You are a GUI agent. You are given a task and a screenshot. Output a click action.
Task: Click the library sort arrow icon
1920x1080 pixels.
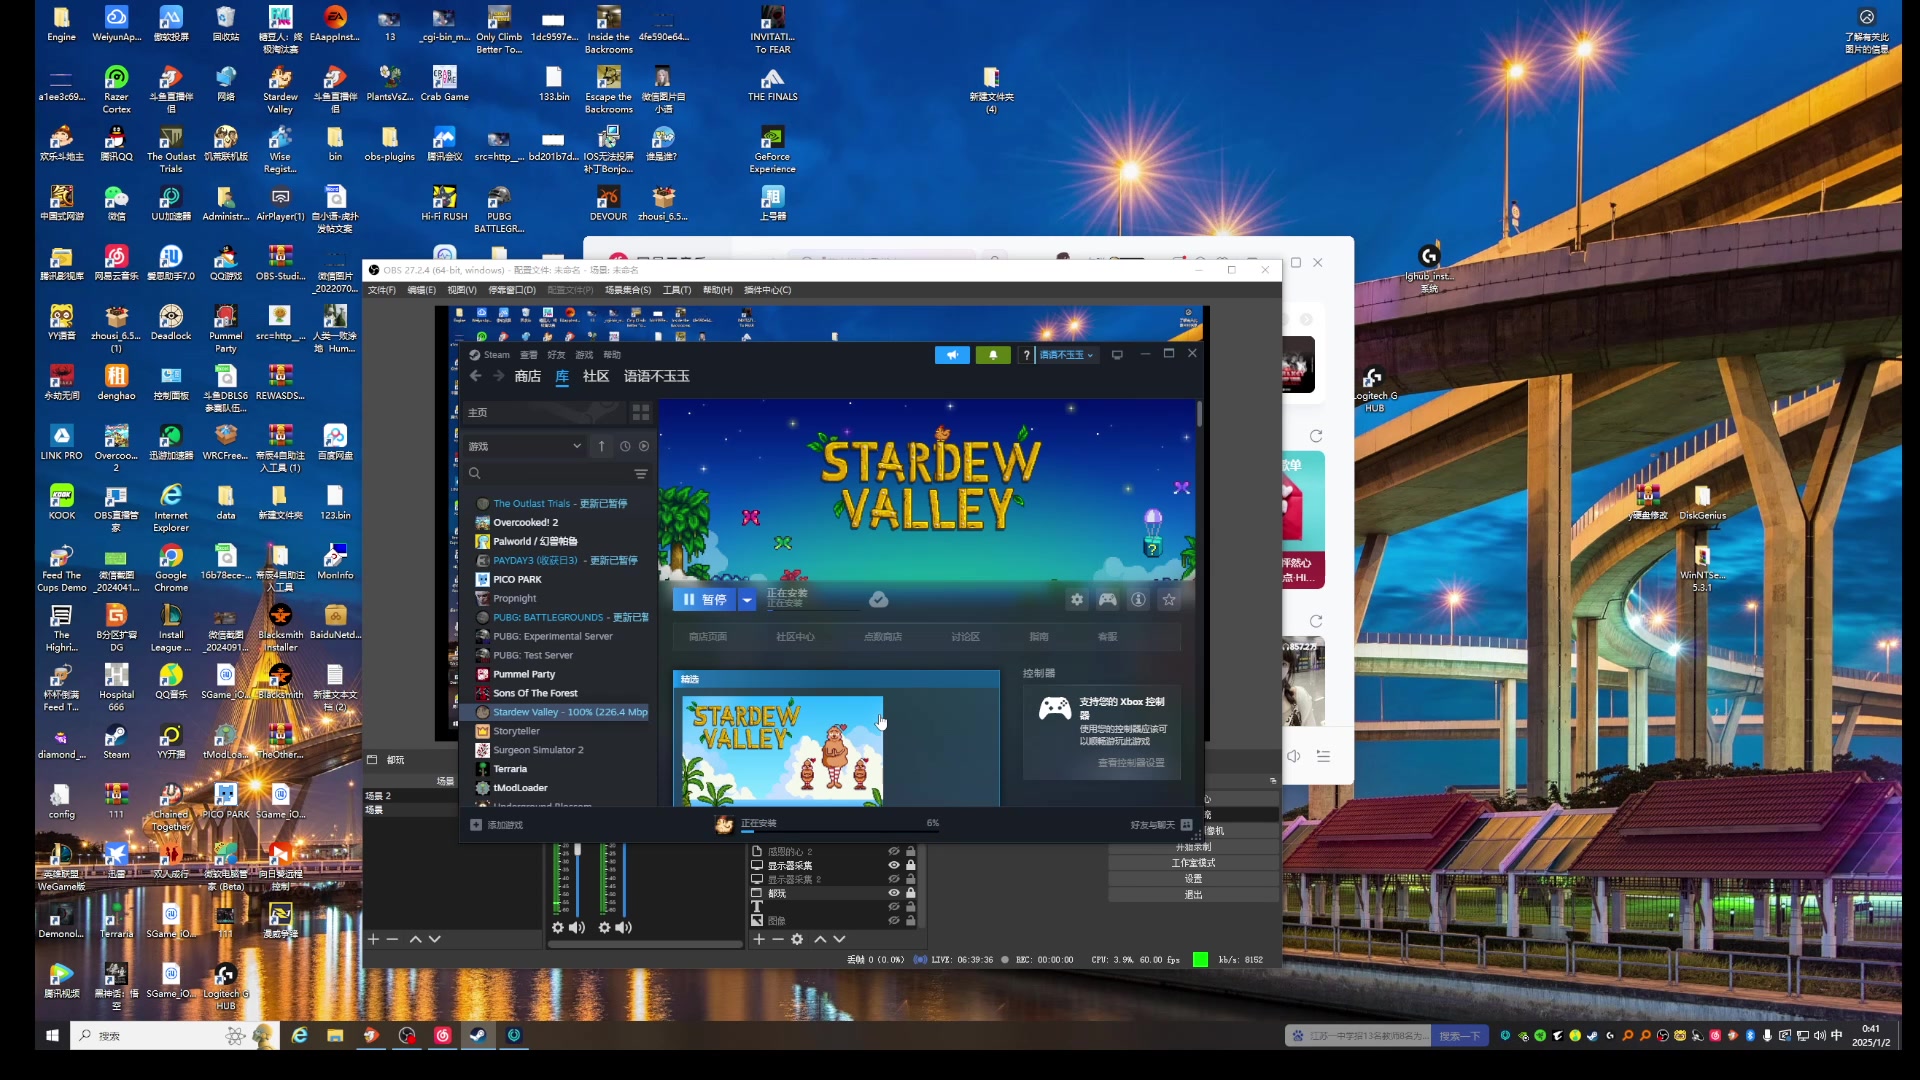tap(601, 446)
